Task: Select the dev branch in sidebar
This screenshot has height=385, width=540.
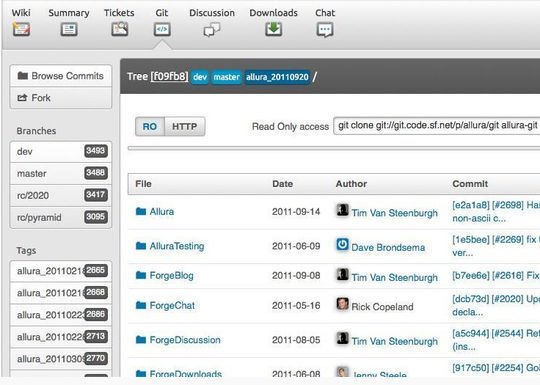Action: 61,152
